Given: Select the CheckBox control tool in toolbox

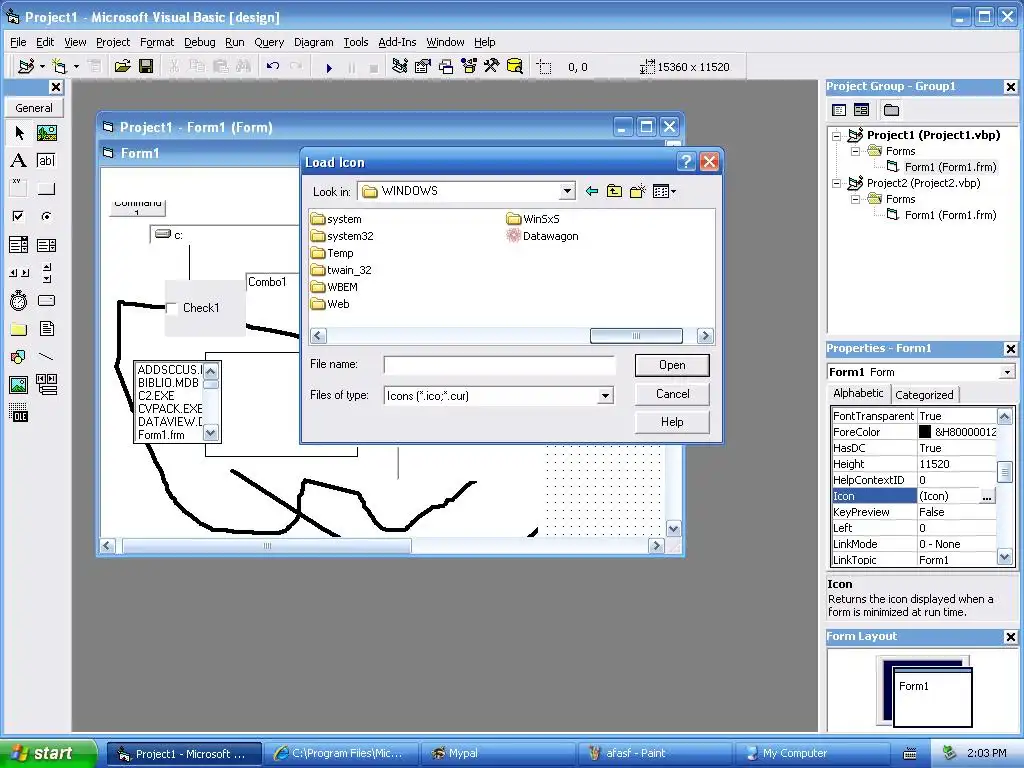Looking at the screenshot, I should (19, 216).
